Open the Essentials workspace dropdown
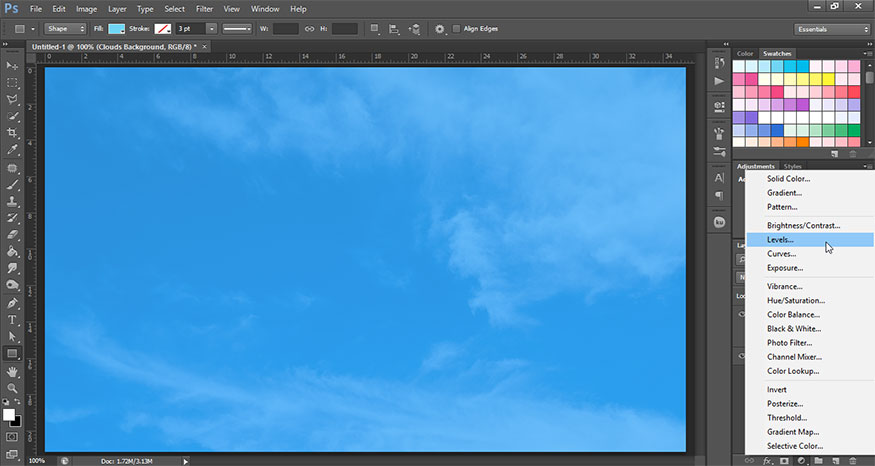 [832, 29]
